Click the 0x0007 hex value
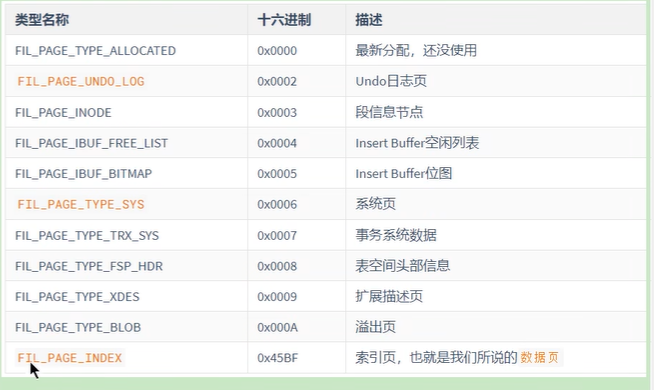Image resolution: width=654 pixels, height=390 pixels. 277,236
